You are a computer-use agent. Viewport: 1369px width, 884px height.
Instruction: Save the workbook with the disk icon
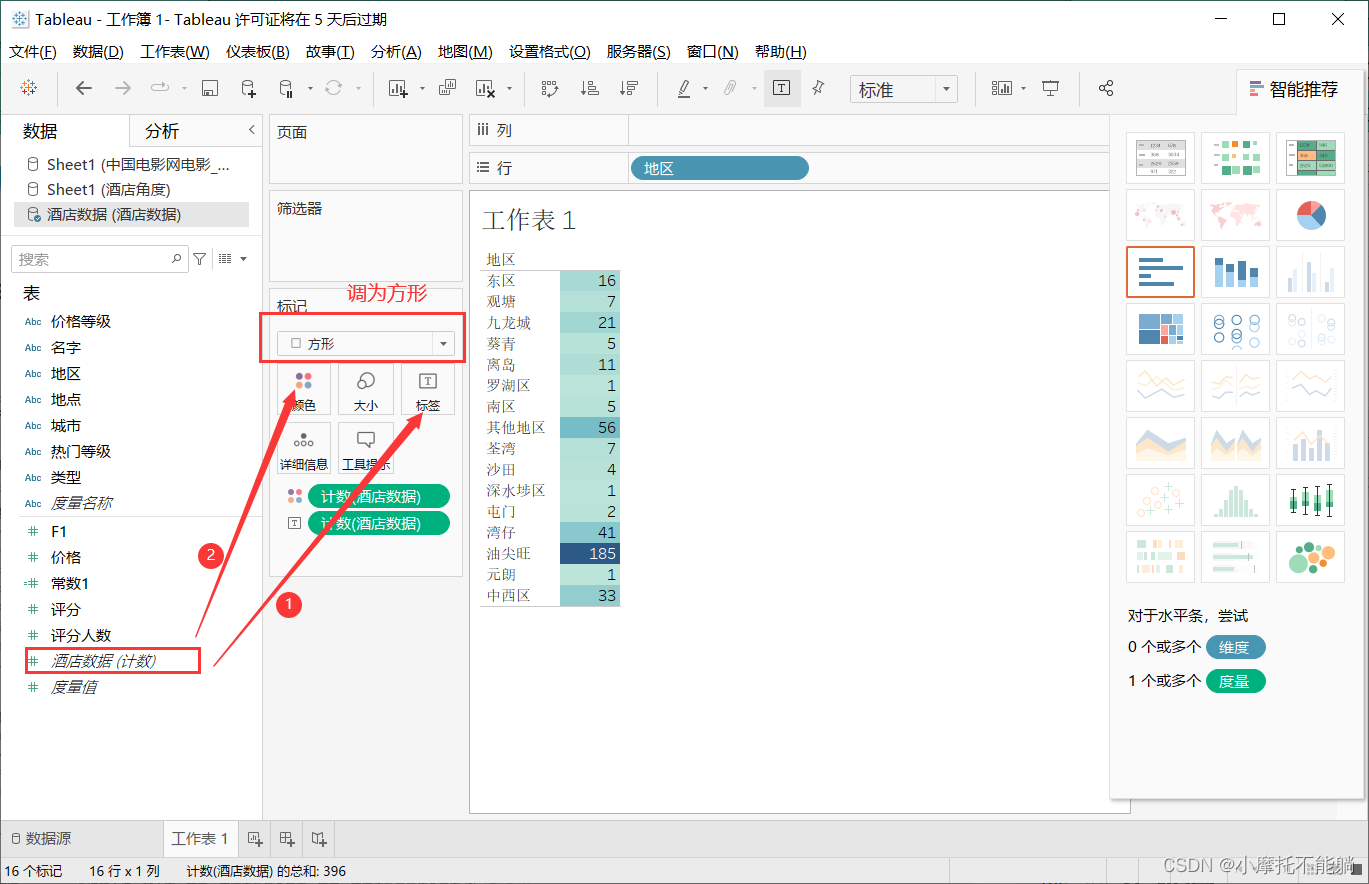(x=210, y=88)
